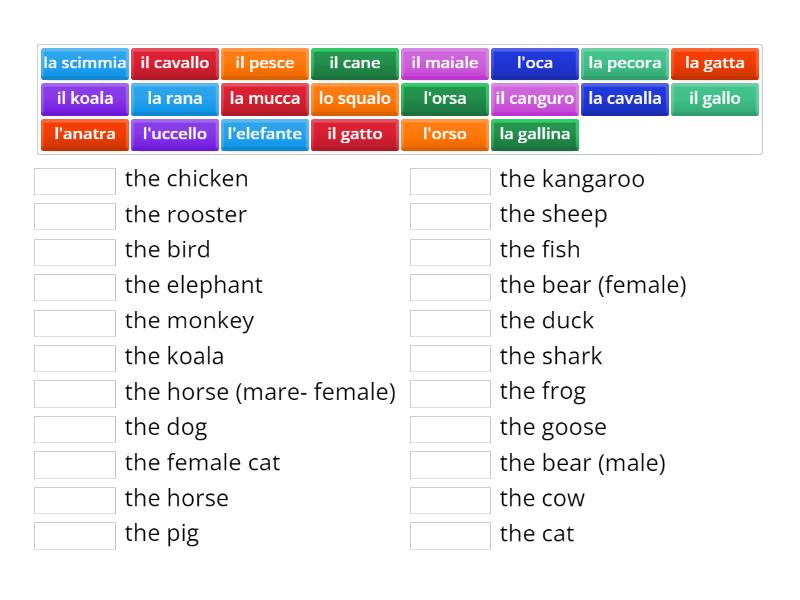800x600 pixels.
Task: Click the 'la scimmia' word tile
Action: (x=85, y=63)
